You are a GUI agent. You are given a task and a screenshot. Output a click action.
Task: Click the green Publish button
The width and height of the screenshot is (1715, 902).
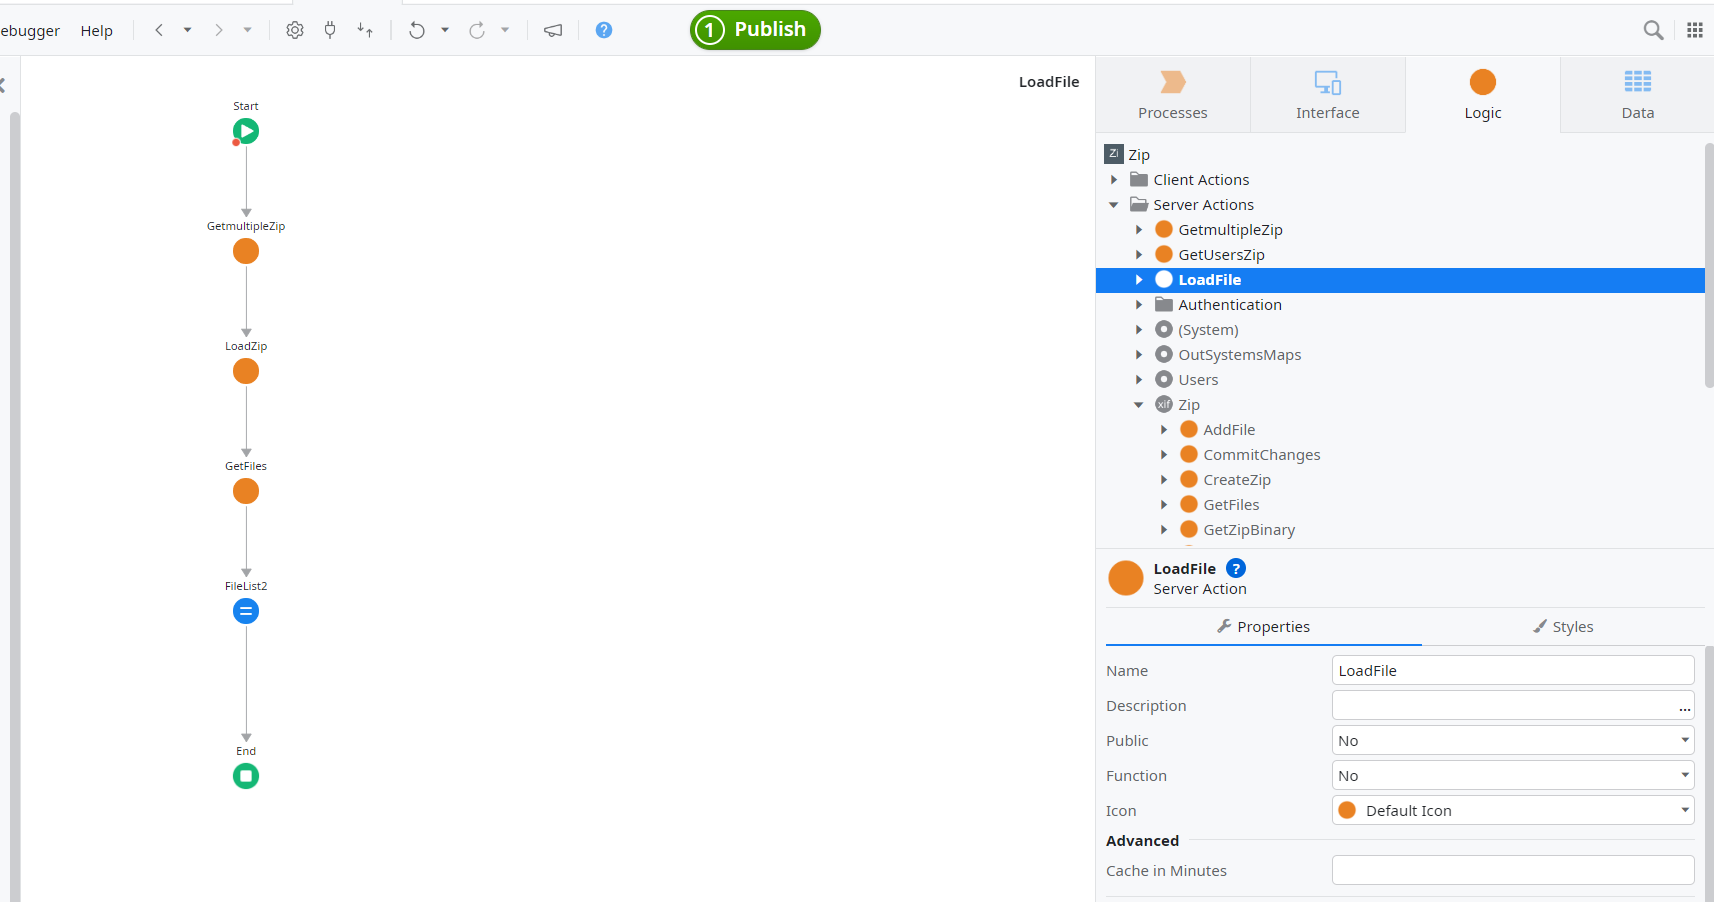(x=755, y=30)
